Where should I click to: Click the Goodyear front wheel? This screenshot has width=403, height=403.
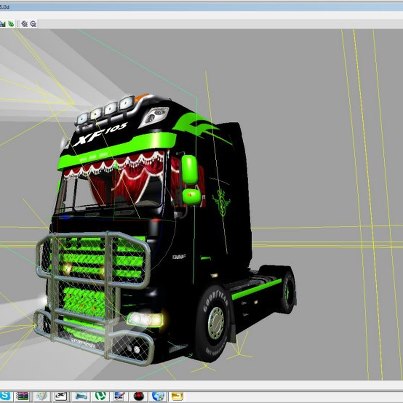213,322
